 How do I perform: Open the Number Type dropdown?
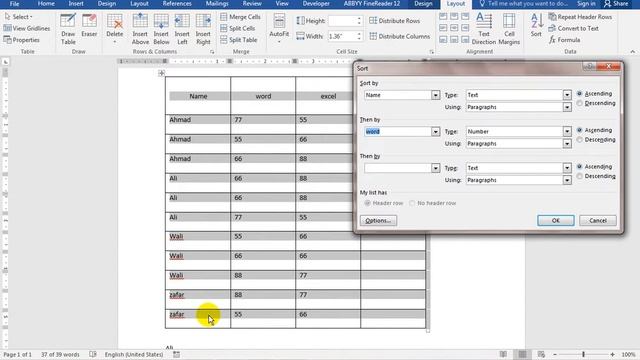click(567, 132)
